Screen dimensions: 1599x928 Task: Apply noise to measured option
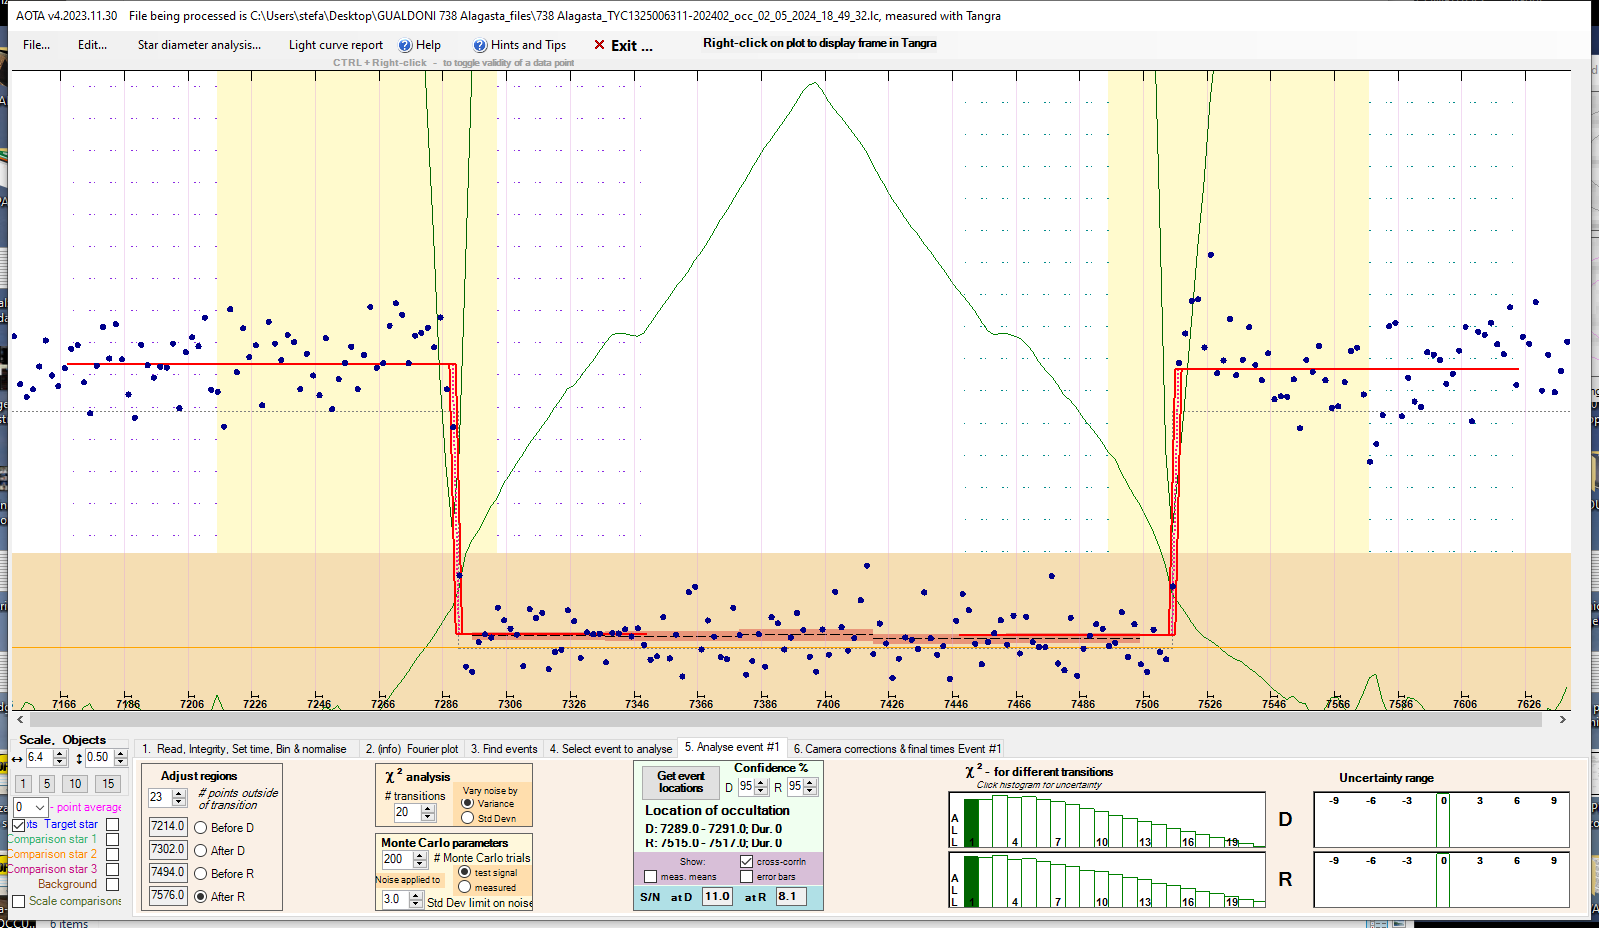(x=465, y=887)
